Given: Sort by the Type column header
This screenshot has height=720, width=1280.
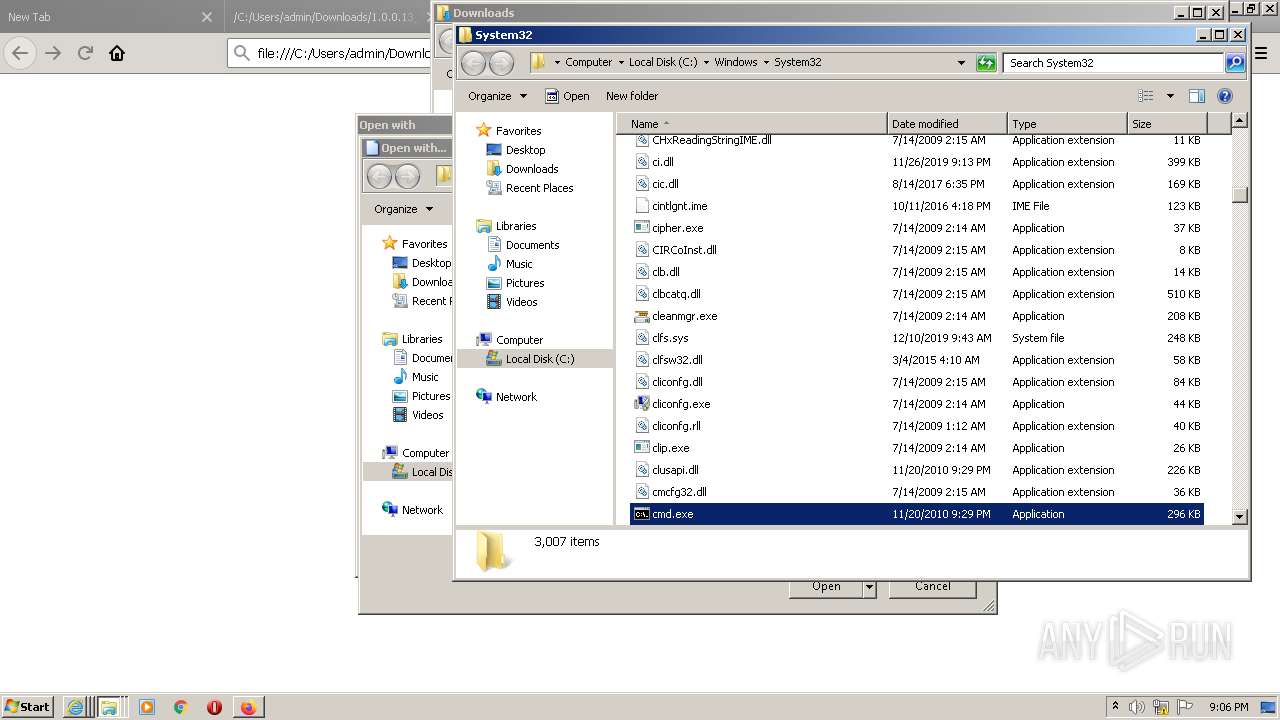Looking at the screenshot, I should point(1067,124).
